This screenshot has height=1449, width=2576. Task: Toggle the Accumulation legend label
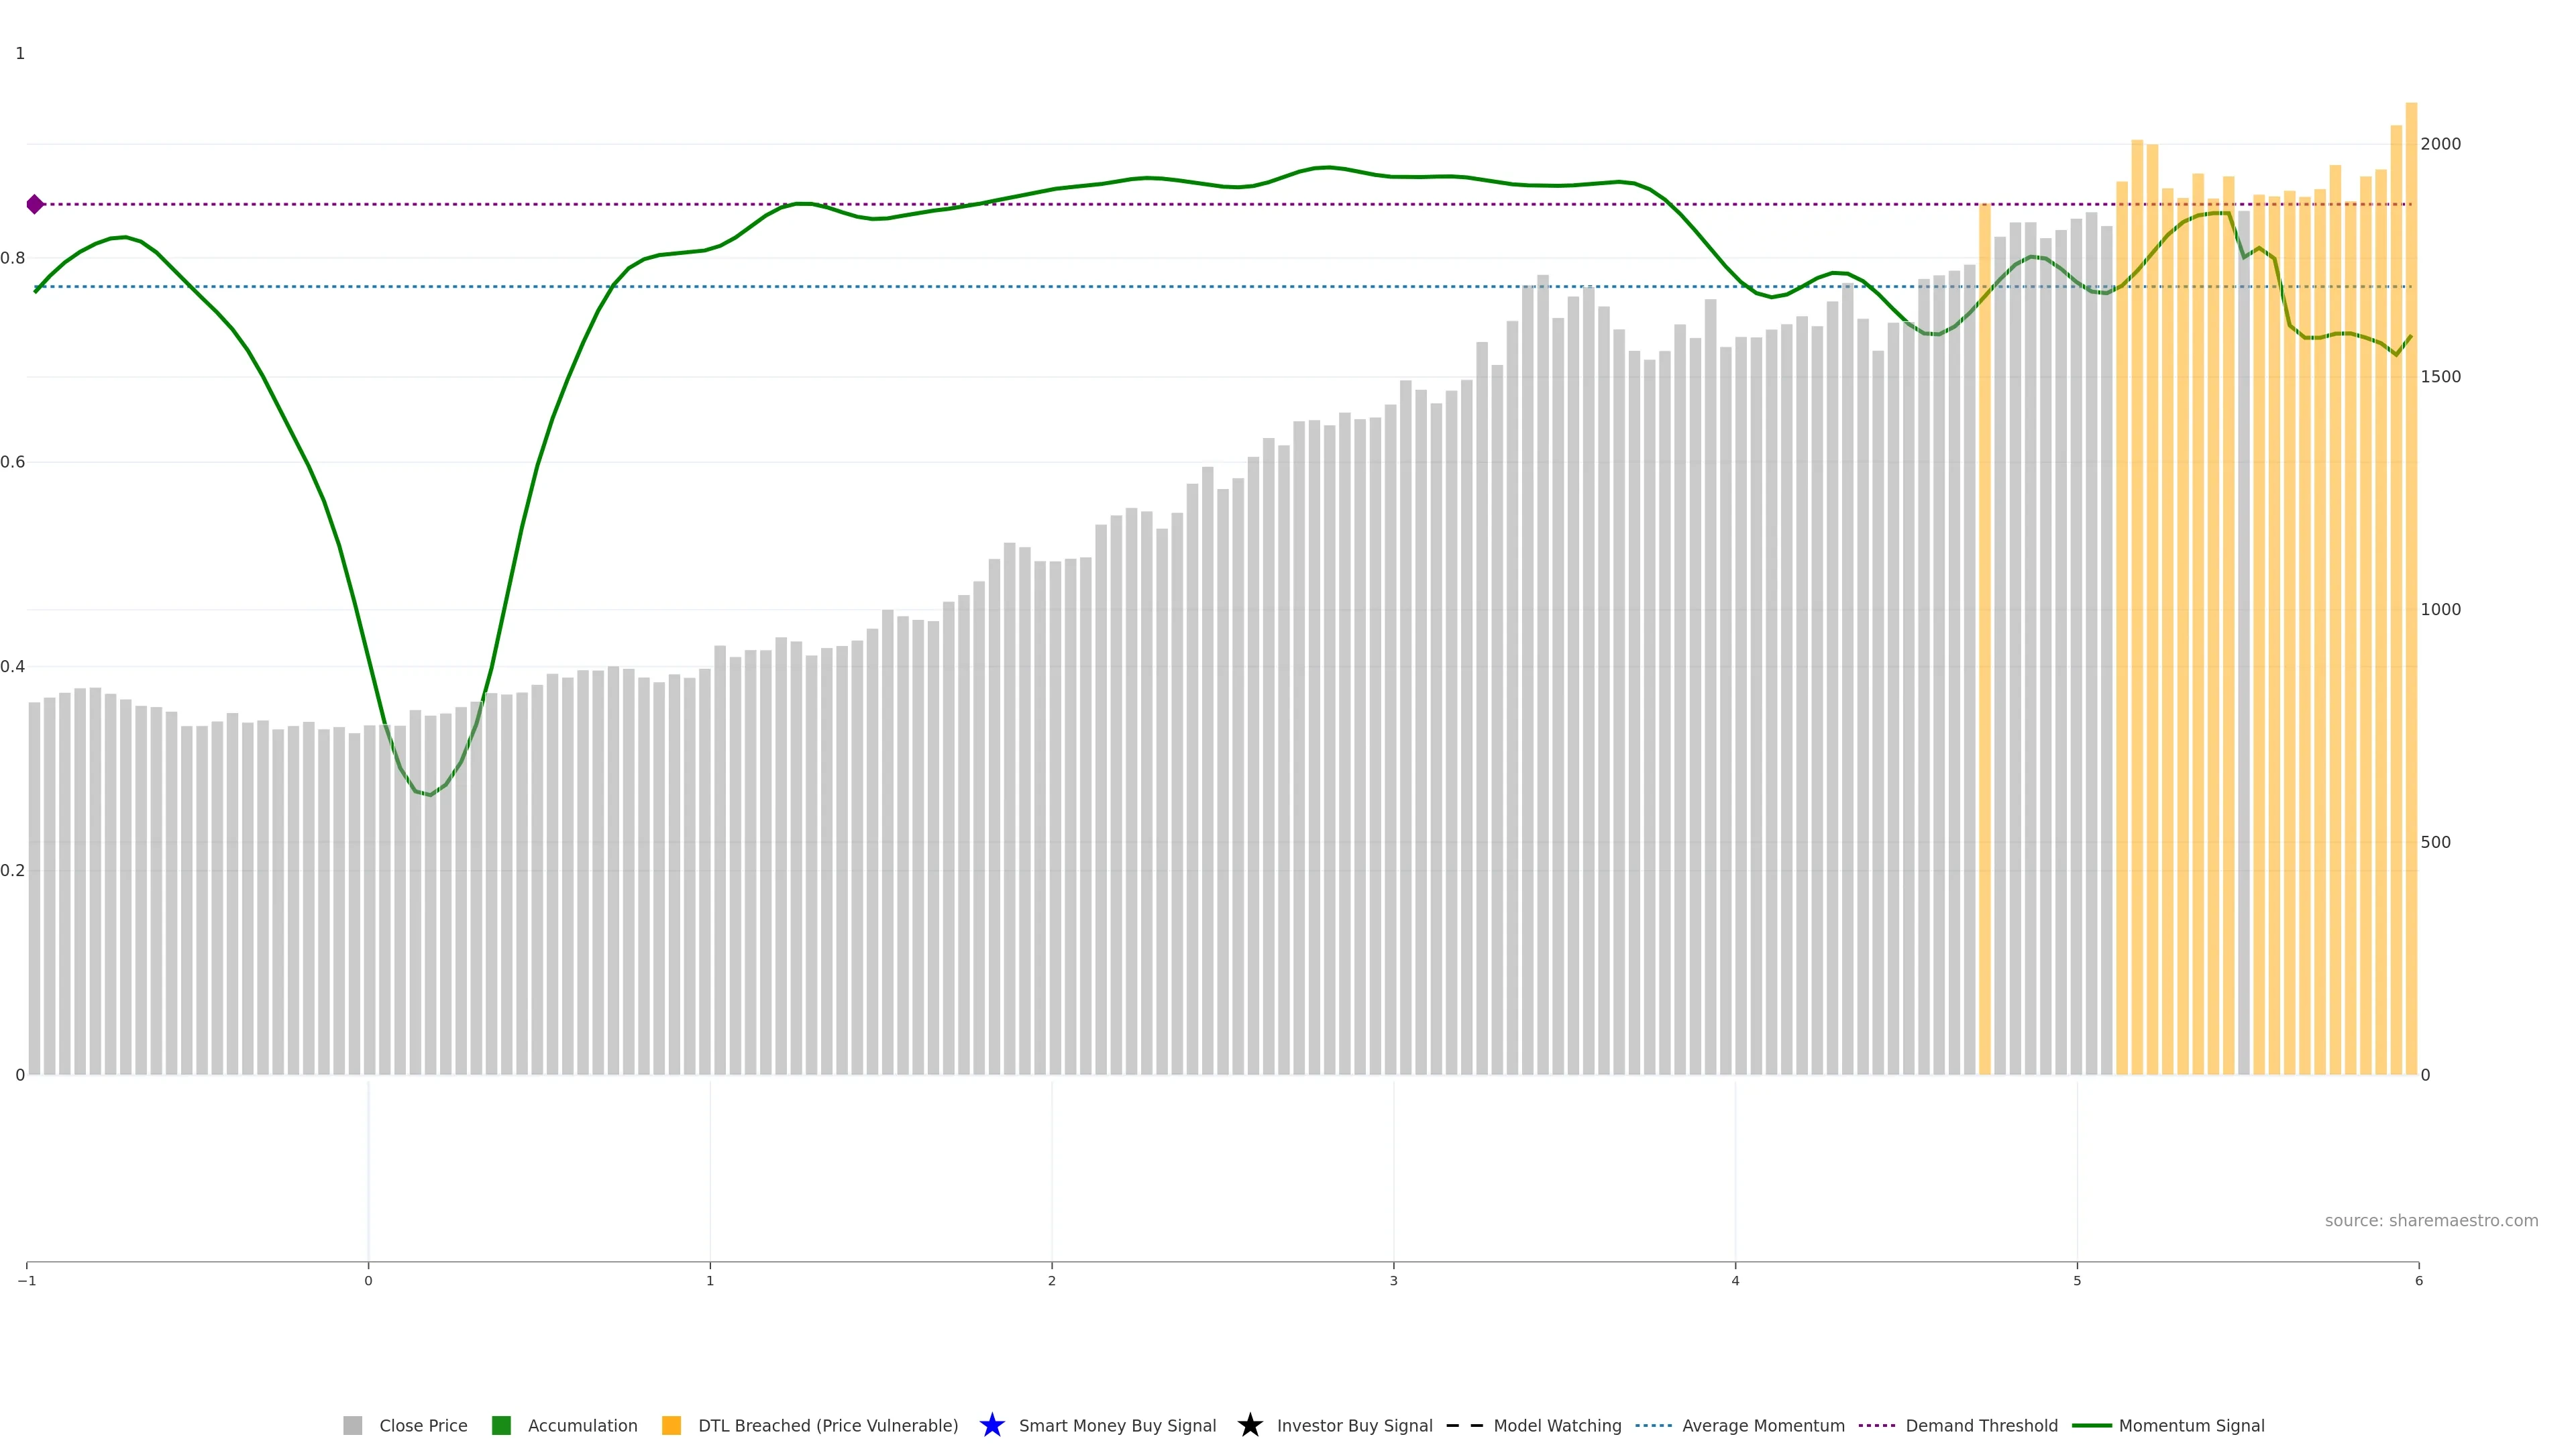[582, 1425]
